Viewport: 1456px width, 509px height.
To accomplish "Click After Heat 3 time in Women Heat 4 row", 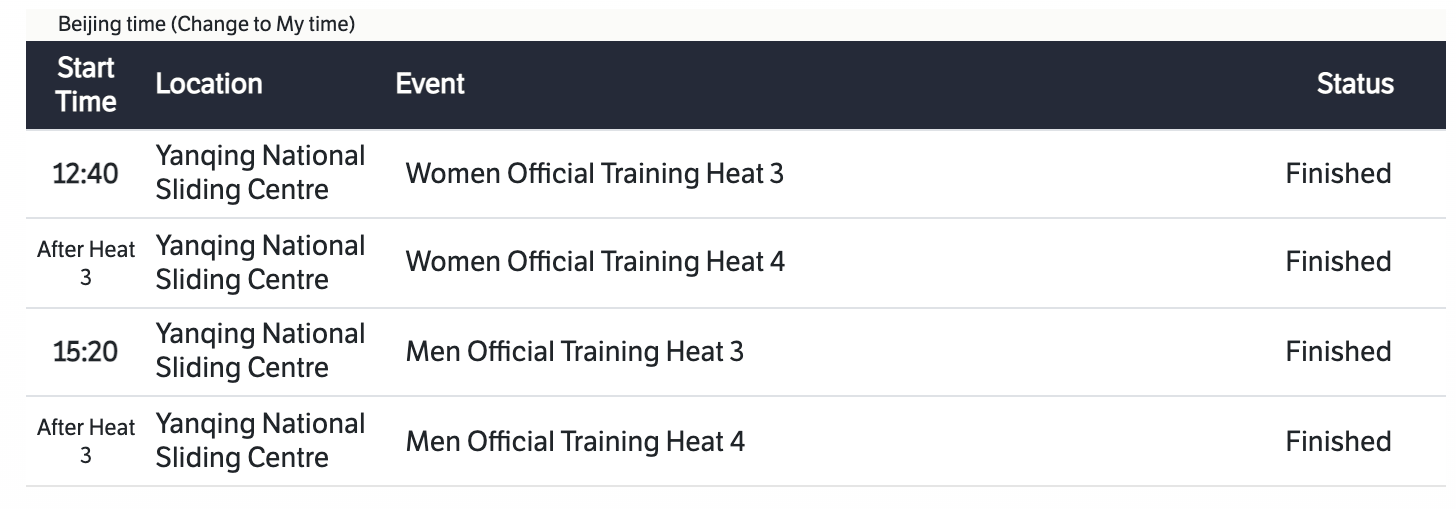I will [x=85, y=263].
